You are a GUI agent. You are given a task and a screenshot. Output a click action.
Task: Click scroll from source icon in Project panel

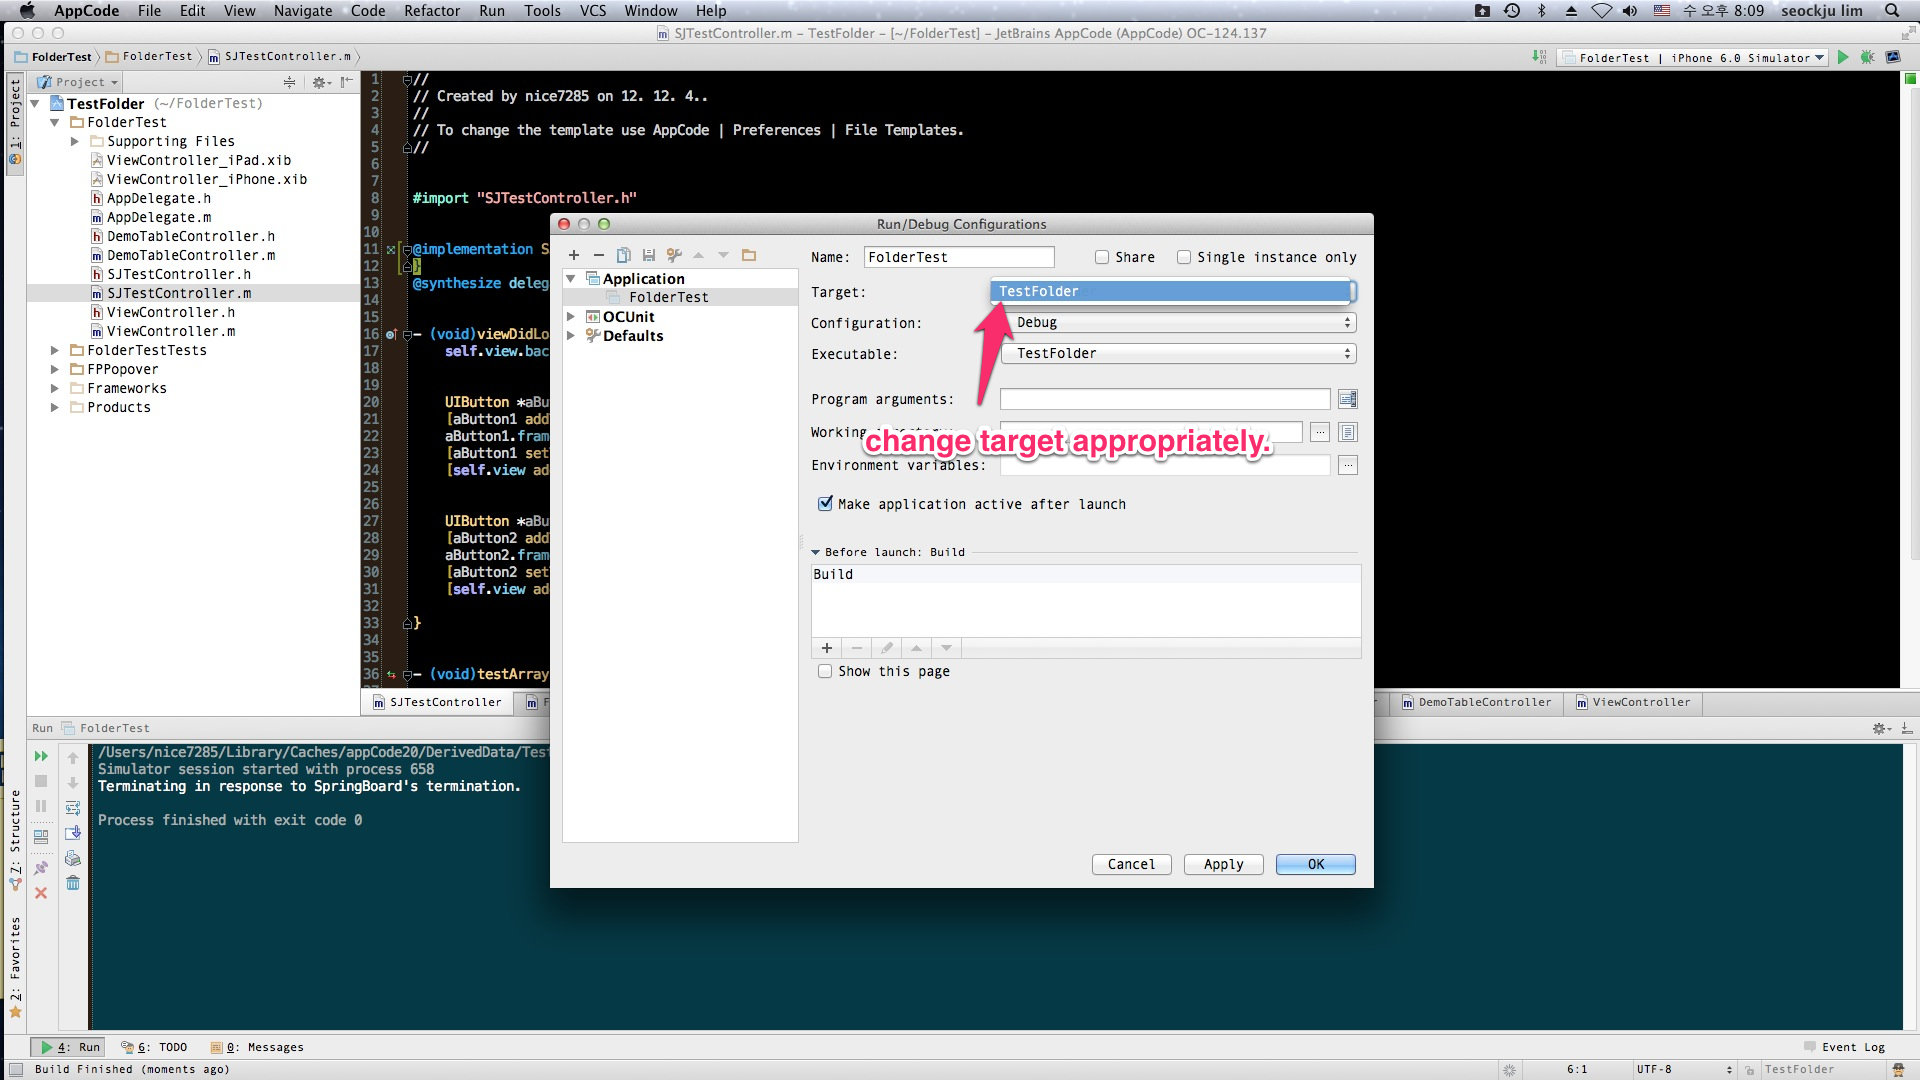click(289, 82)
